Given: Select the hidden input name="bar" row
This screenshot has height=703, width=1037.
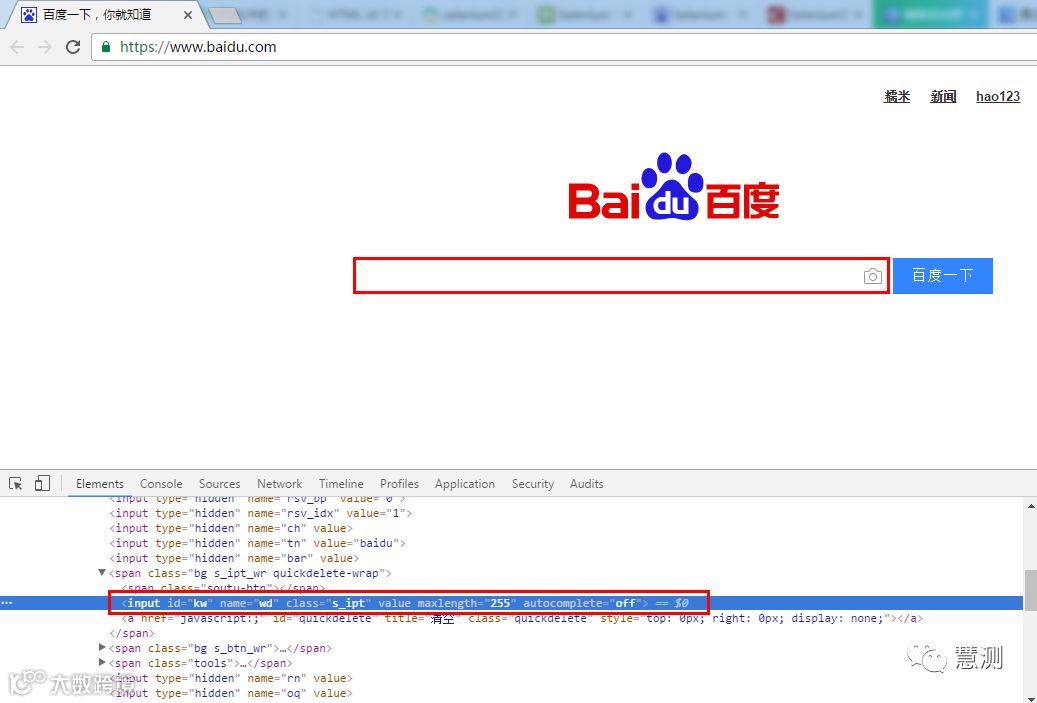Looking at the screenshot, I should coord(234,558).
